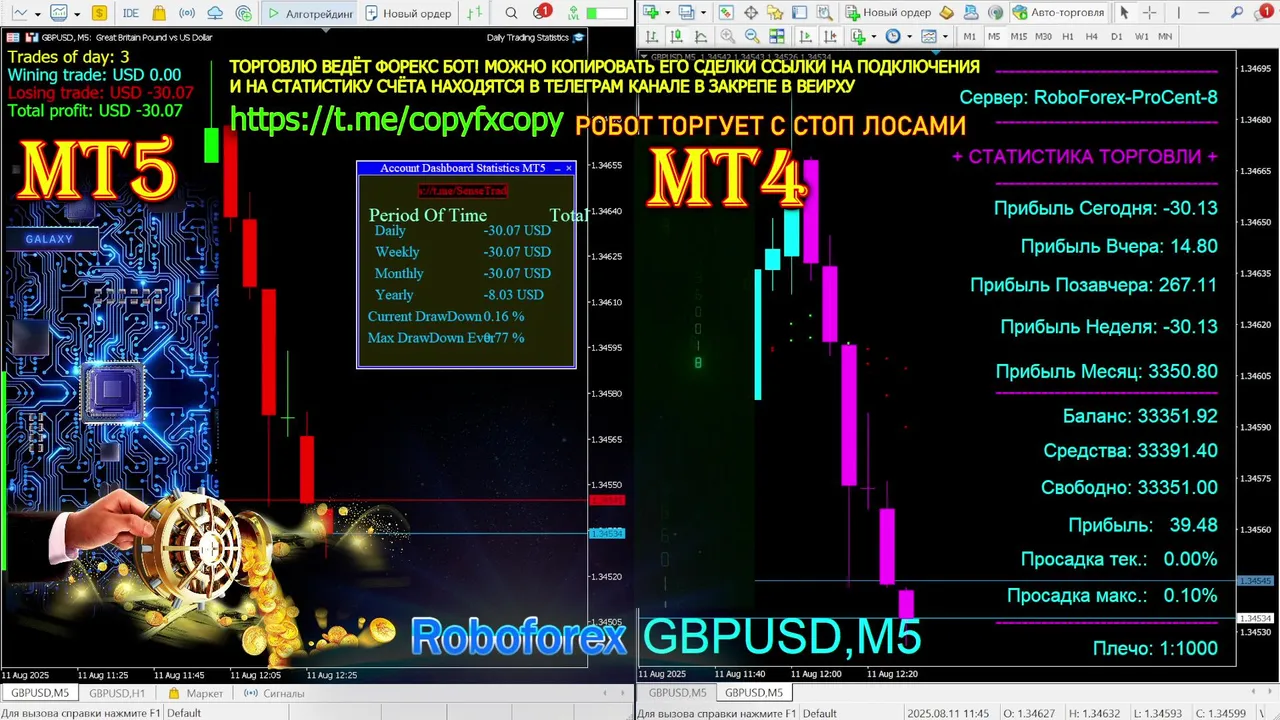Open the Market shopping bag icon in MT5 toolbar
Viewport: 1280px width, 720px height.
159,13
